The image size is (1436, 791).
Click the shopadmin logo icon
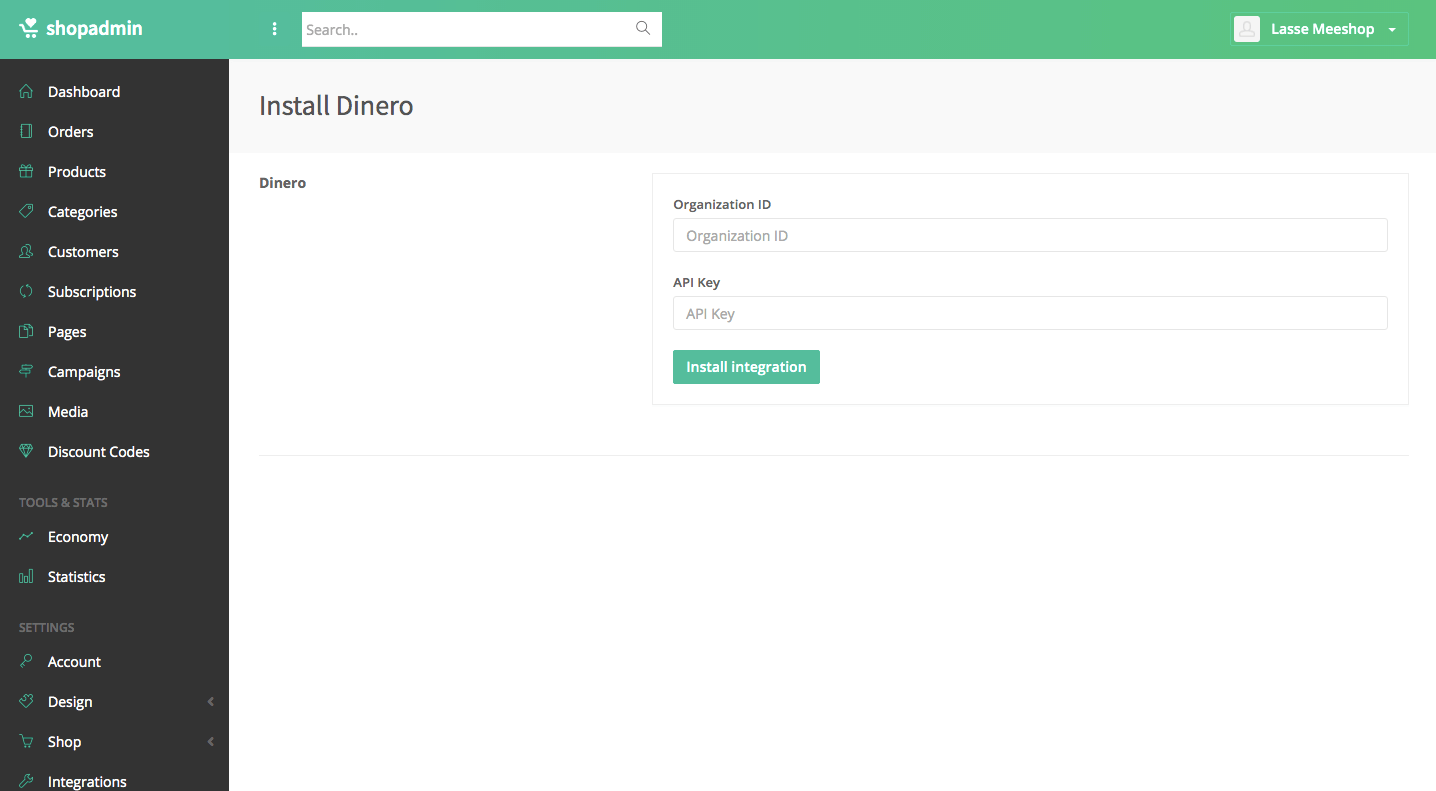pyautogui.click(x=29, y=28)
